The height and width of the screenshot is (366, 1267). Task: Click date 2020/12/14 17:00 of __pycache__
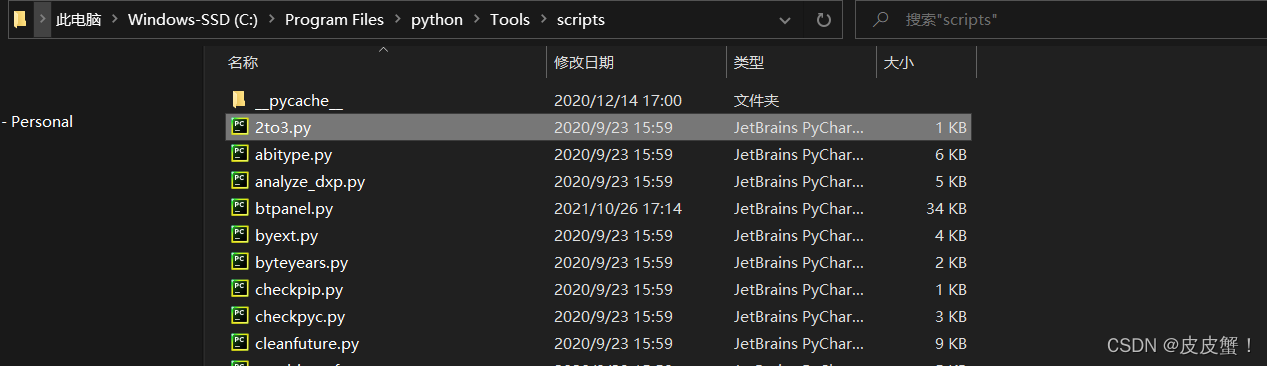[618, 101]
